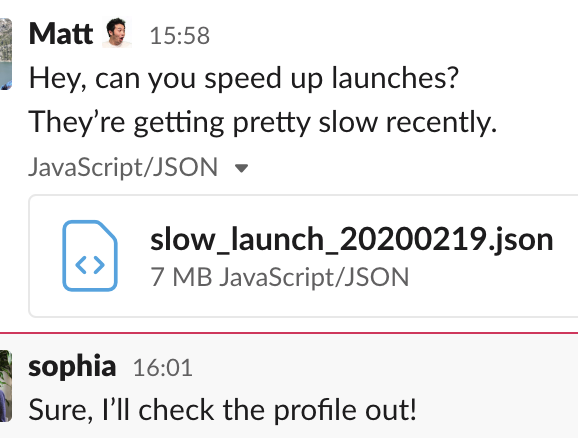Screen dimensions: 578x444
Task: Click Matt's status emoji next to name
Action: [x=117, y=33]
